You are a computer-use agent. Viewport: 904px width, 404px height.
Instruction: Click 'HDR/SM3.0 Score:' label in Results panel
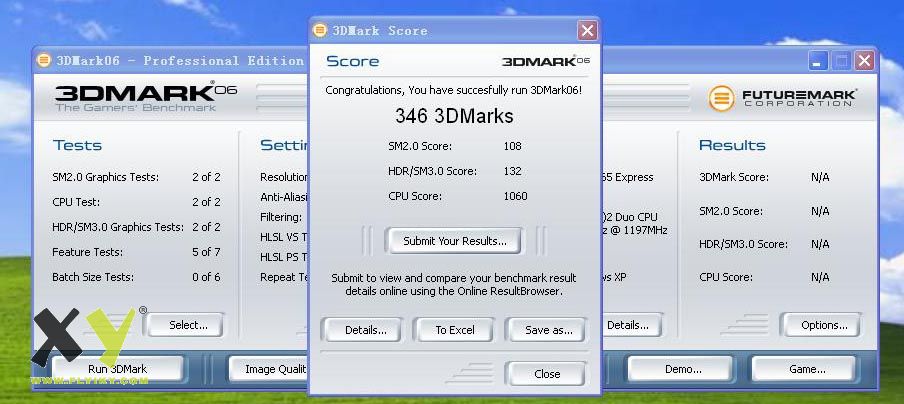744,244
